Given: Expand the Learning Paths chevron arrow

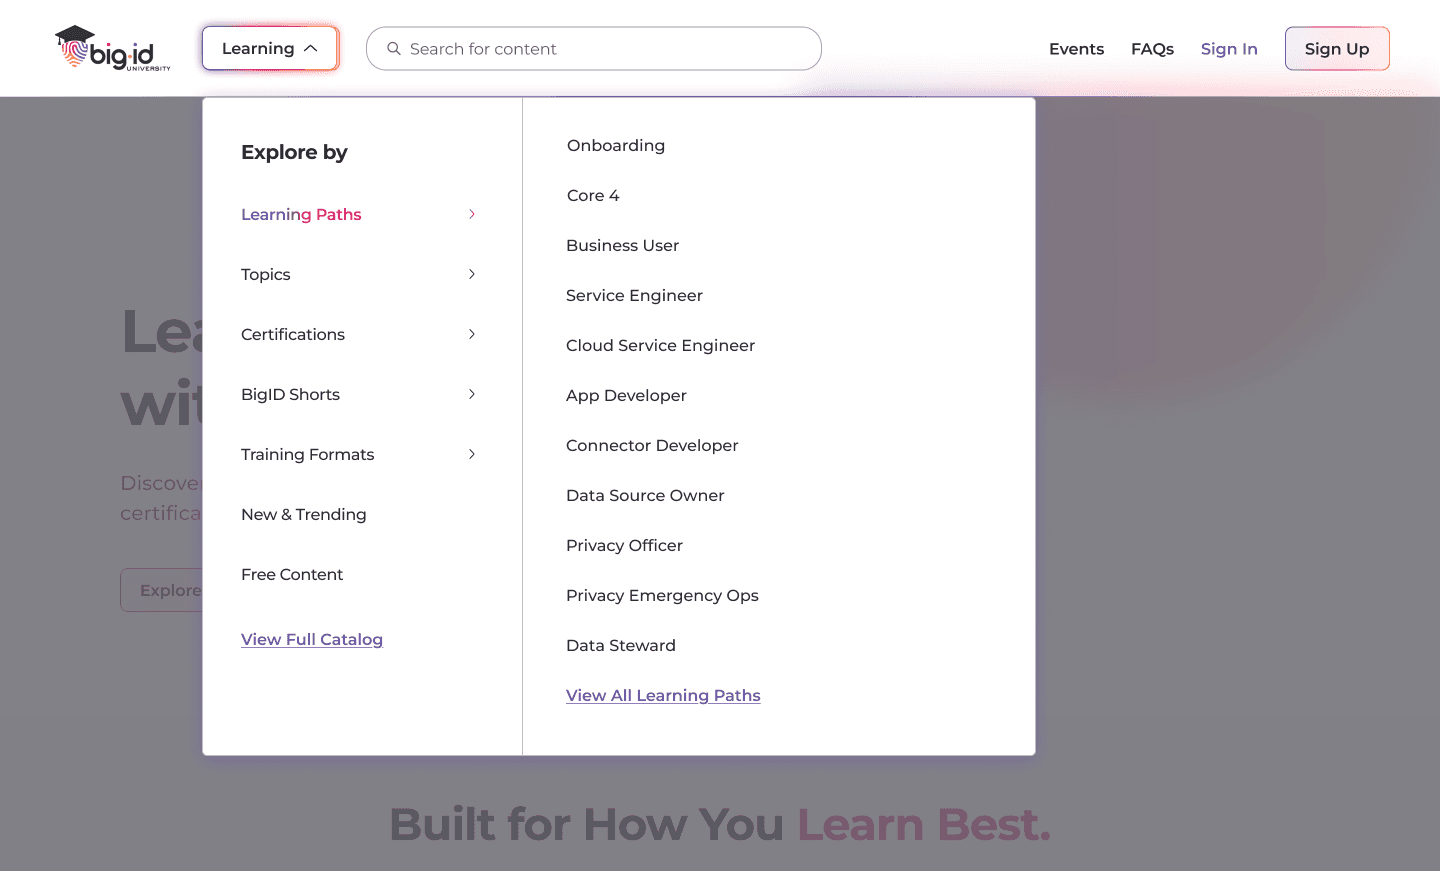Looking at the screenshot, I should (472, 214).
